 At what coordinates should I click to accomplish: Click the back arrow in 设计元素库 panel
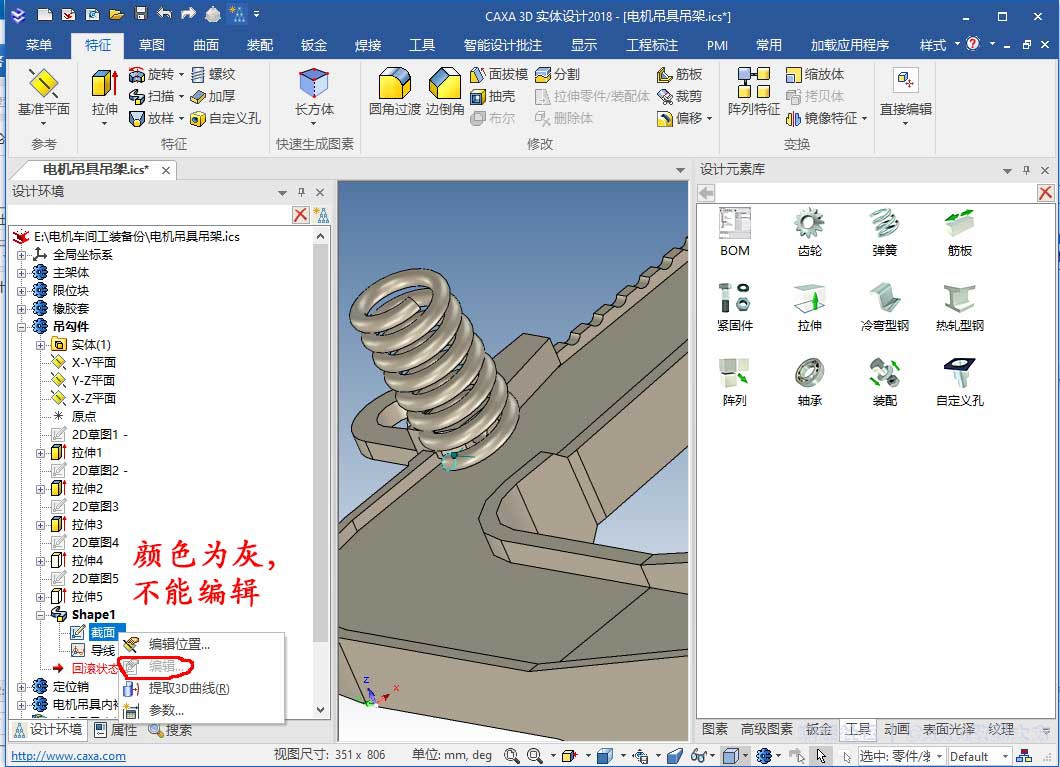point(706,193)
